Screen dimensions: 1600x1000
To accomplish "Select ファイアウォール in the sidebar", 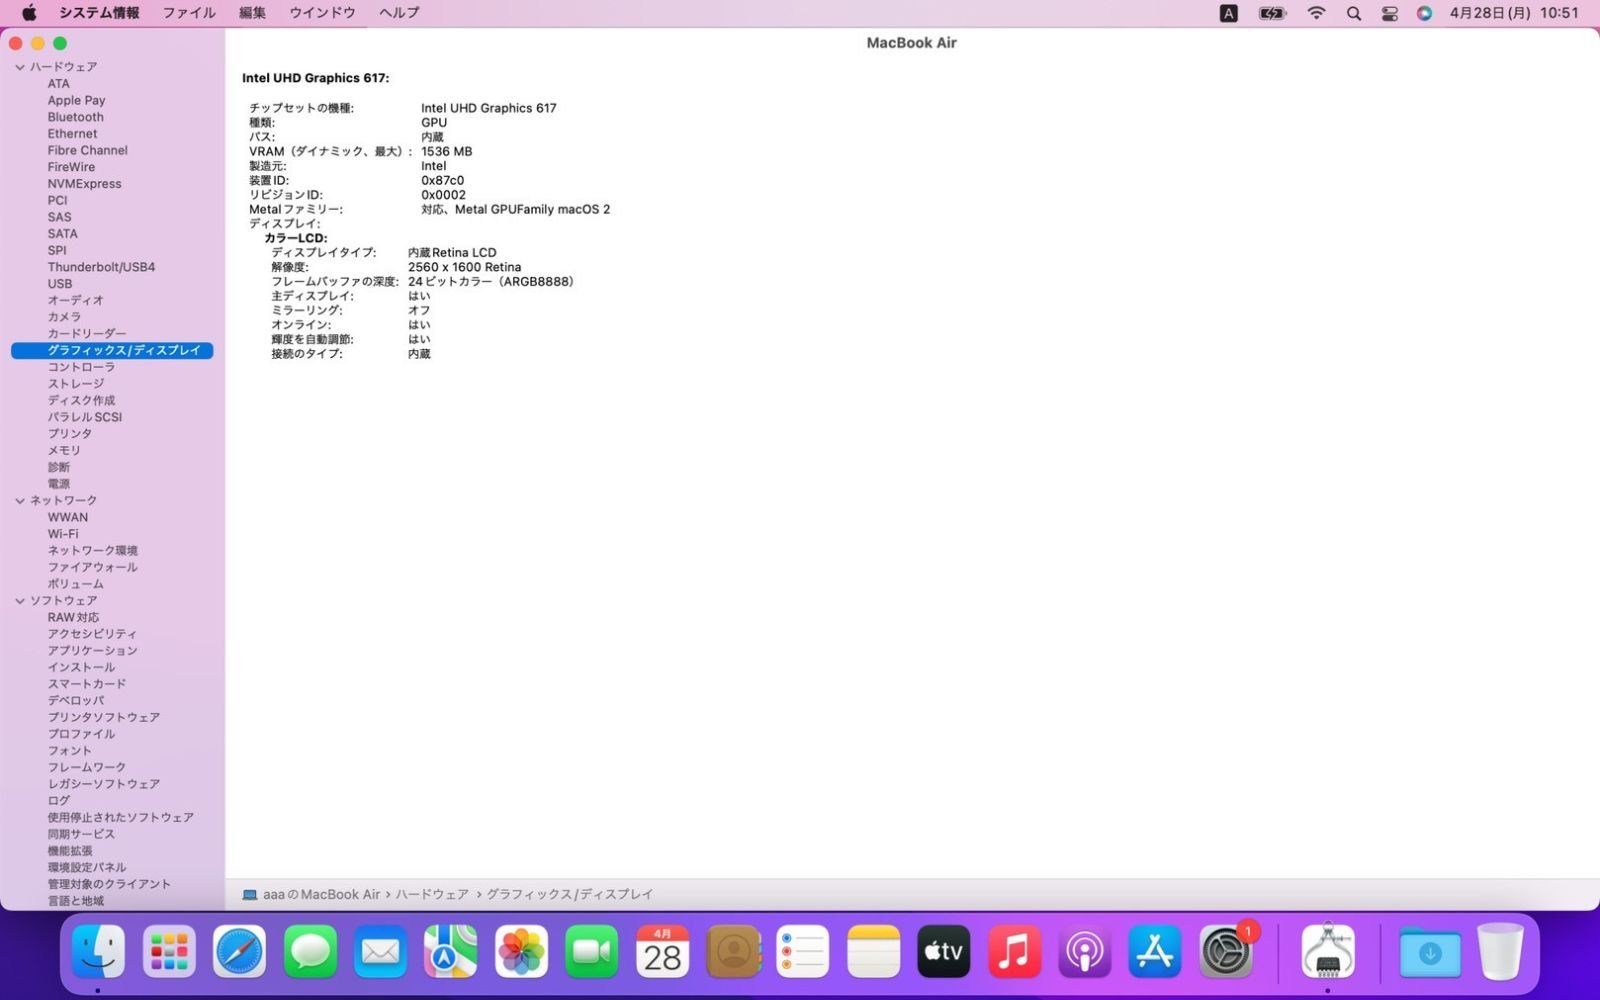I will (x=92, y=567).
